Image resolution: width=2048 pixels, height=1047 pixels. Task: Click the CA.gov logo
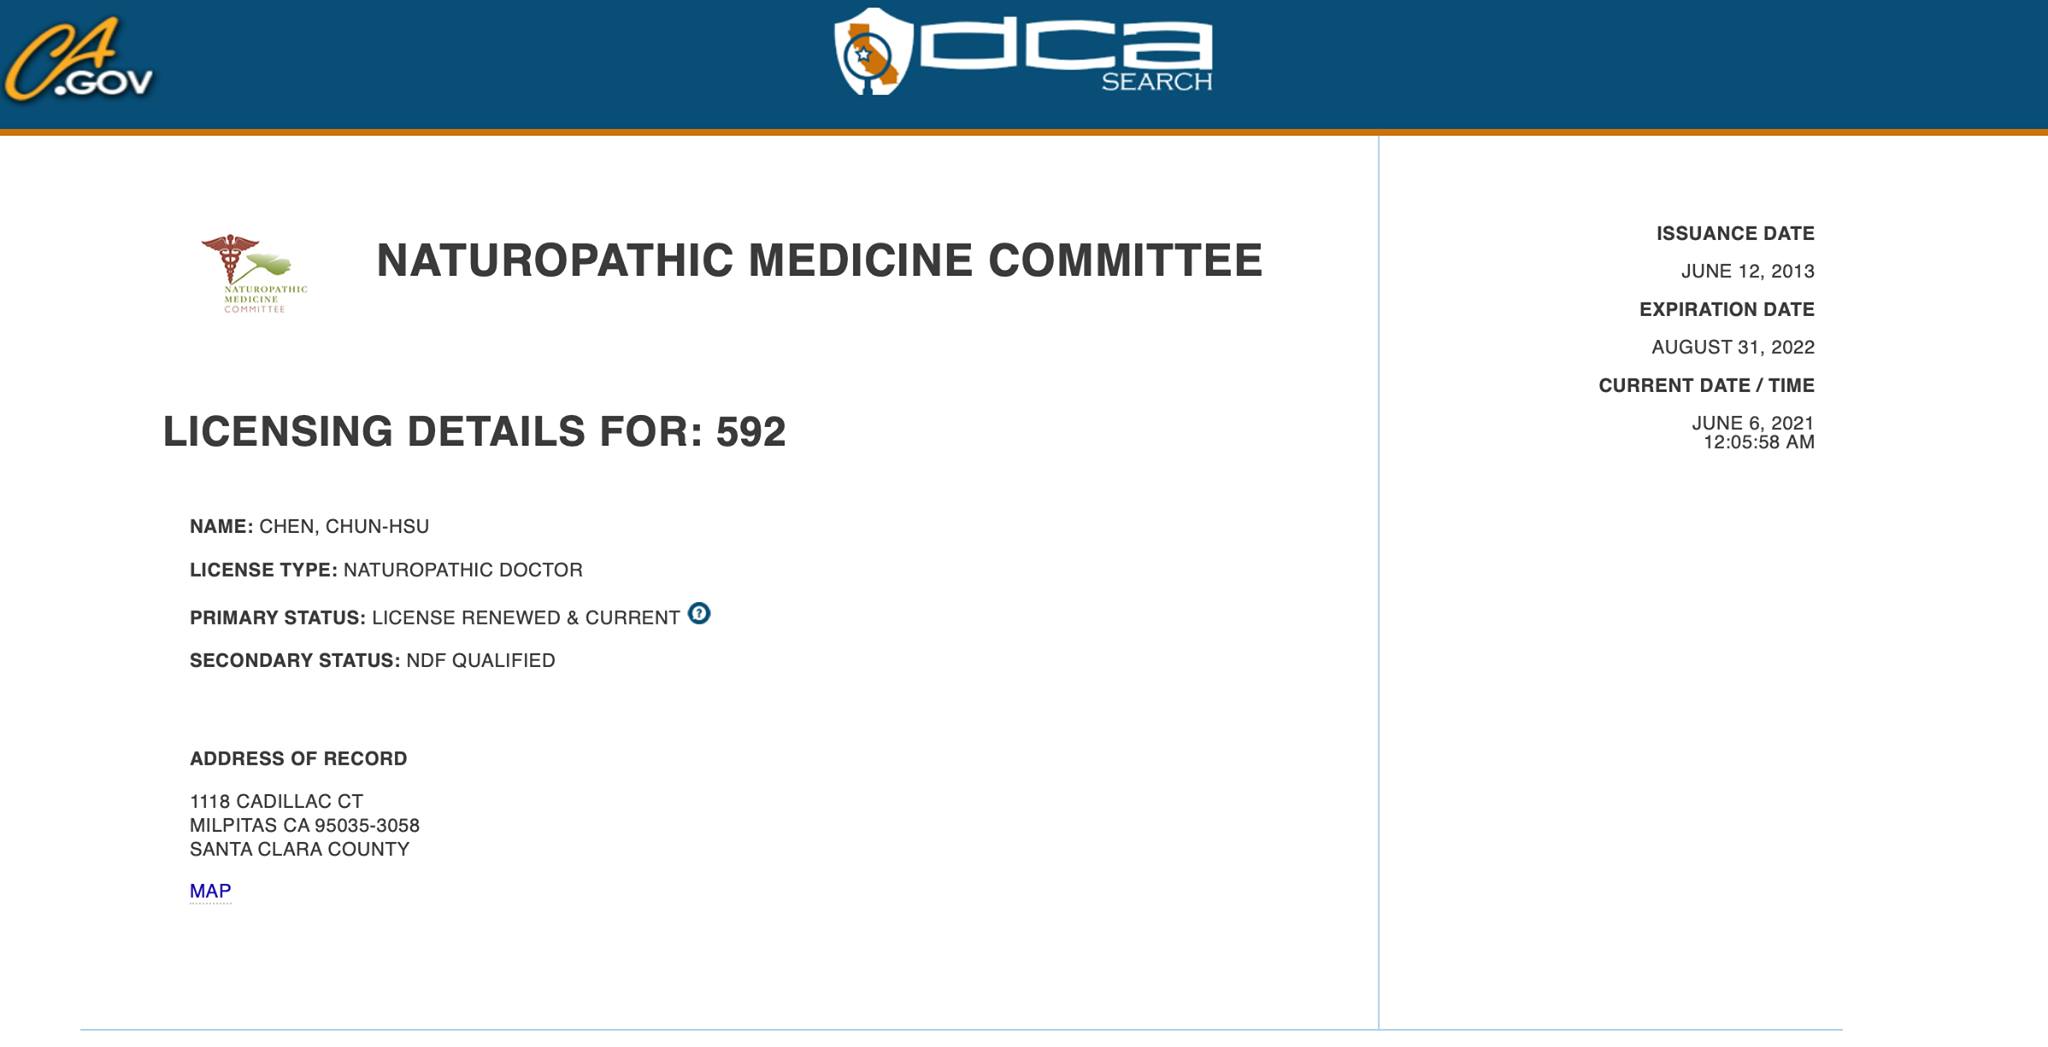coord(78,62)
